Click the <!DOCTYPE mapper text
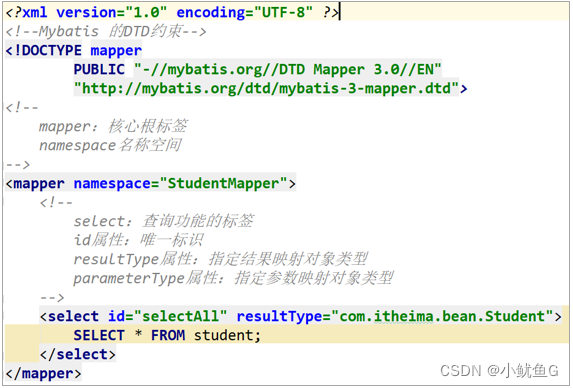573x388 pixels. tap(73, 50)
